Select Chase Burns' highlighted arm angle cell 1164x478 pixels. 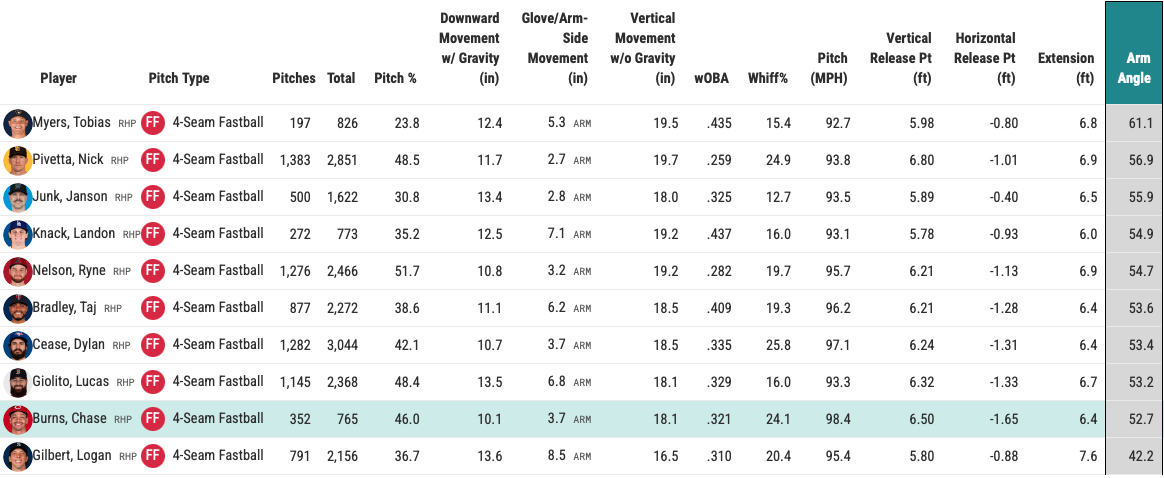pyautogui.click(x=1133, y=419)
